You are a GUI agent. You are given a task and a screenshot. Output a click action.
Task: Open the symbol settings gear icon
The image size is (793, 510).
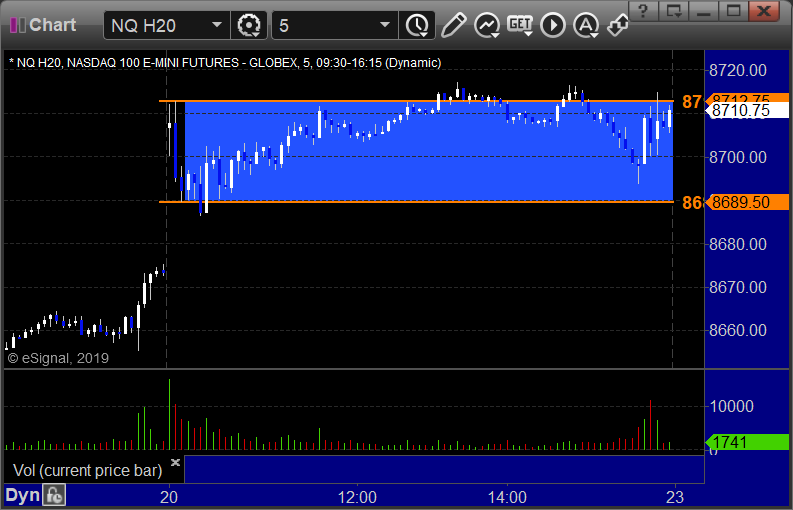[x=249, y=25]
